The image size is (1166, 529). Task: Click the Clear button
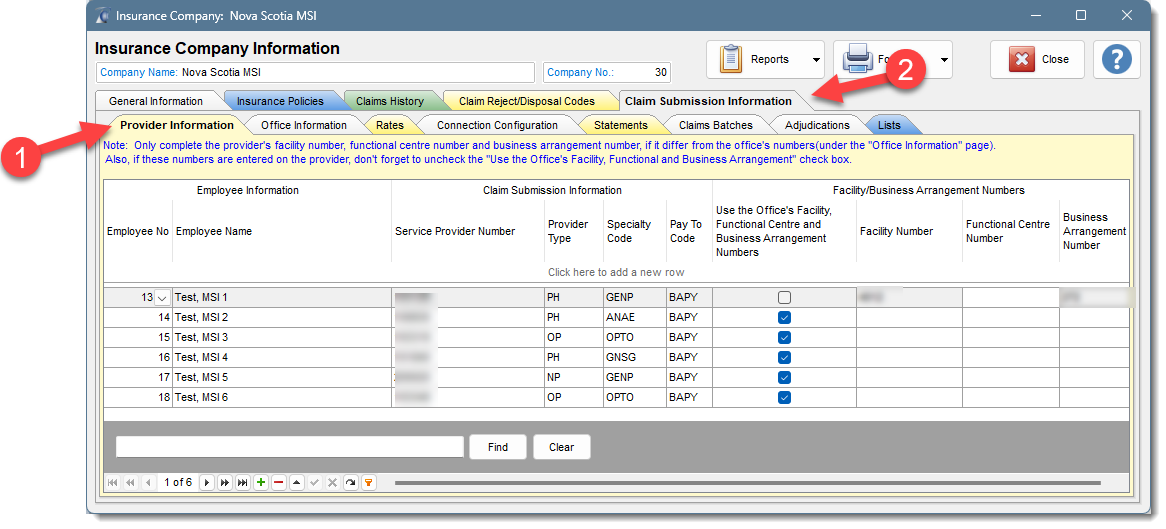click(x=561, y=447)
